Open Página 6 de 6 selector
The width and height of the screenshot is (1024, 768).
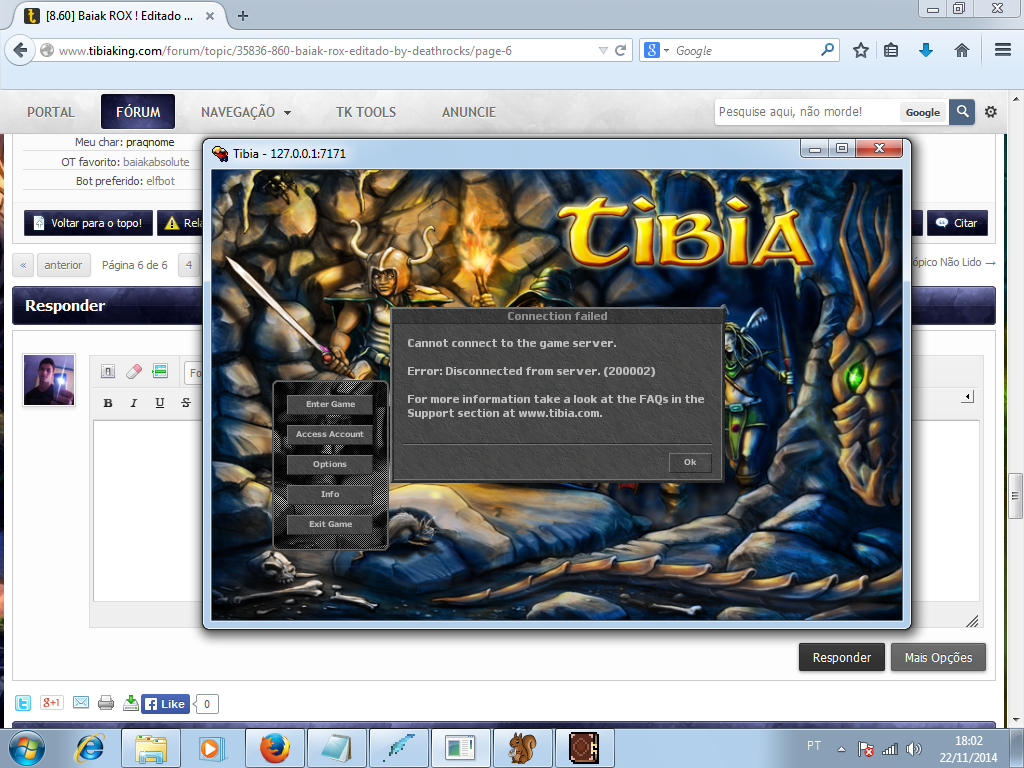point(135,264)
